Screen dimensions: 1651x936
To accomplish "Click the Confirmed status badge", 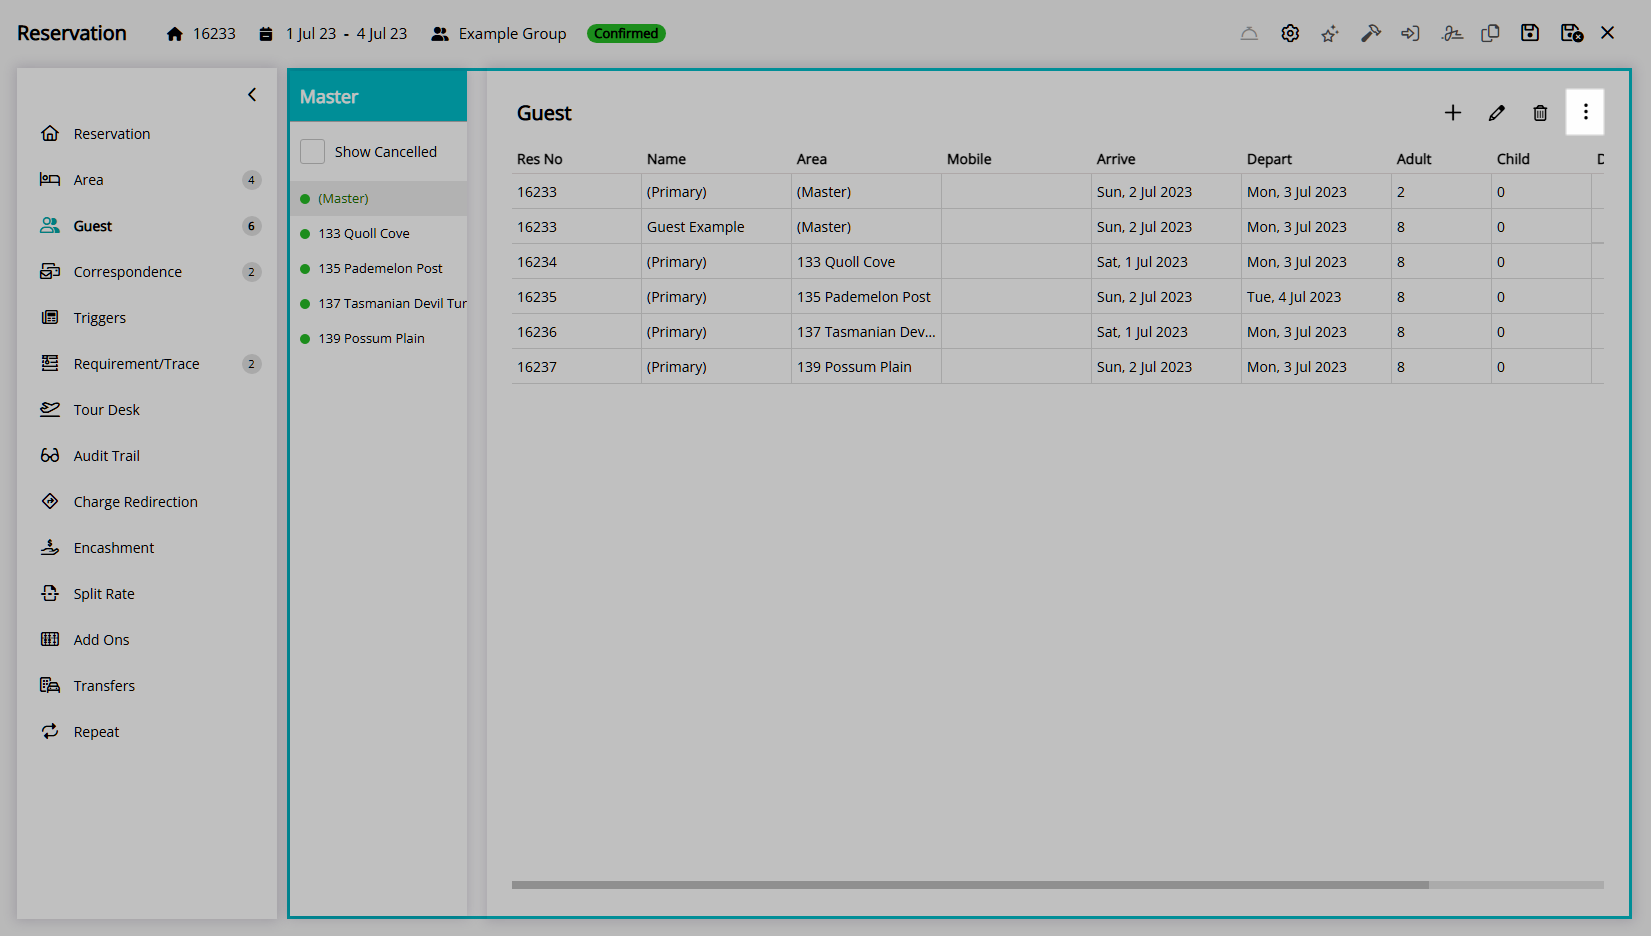I will pyautogui.click(x=626, y=33).
